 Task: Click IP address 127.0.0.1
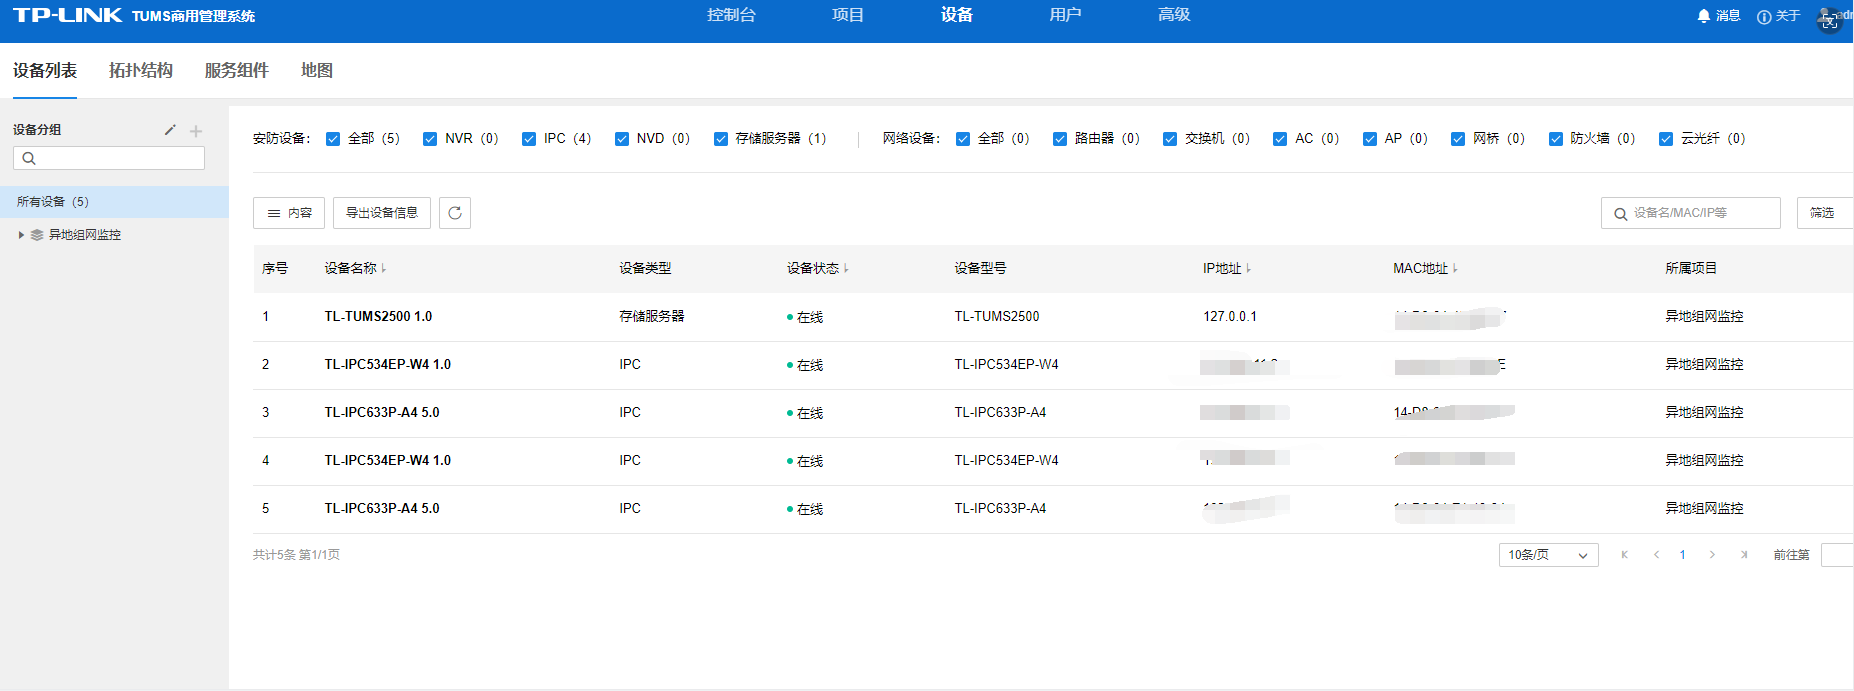1230,317
